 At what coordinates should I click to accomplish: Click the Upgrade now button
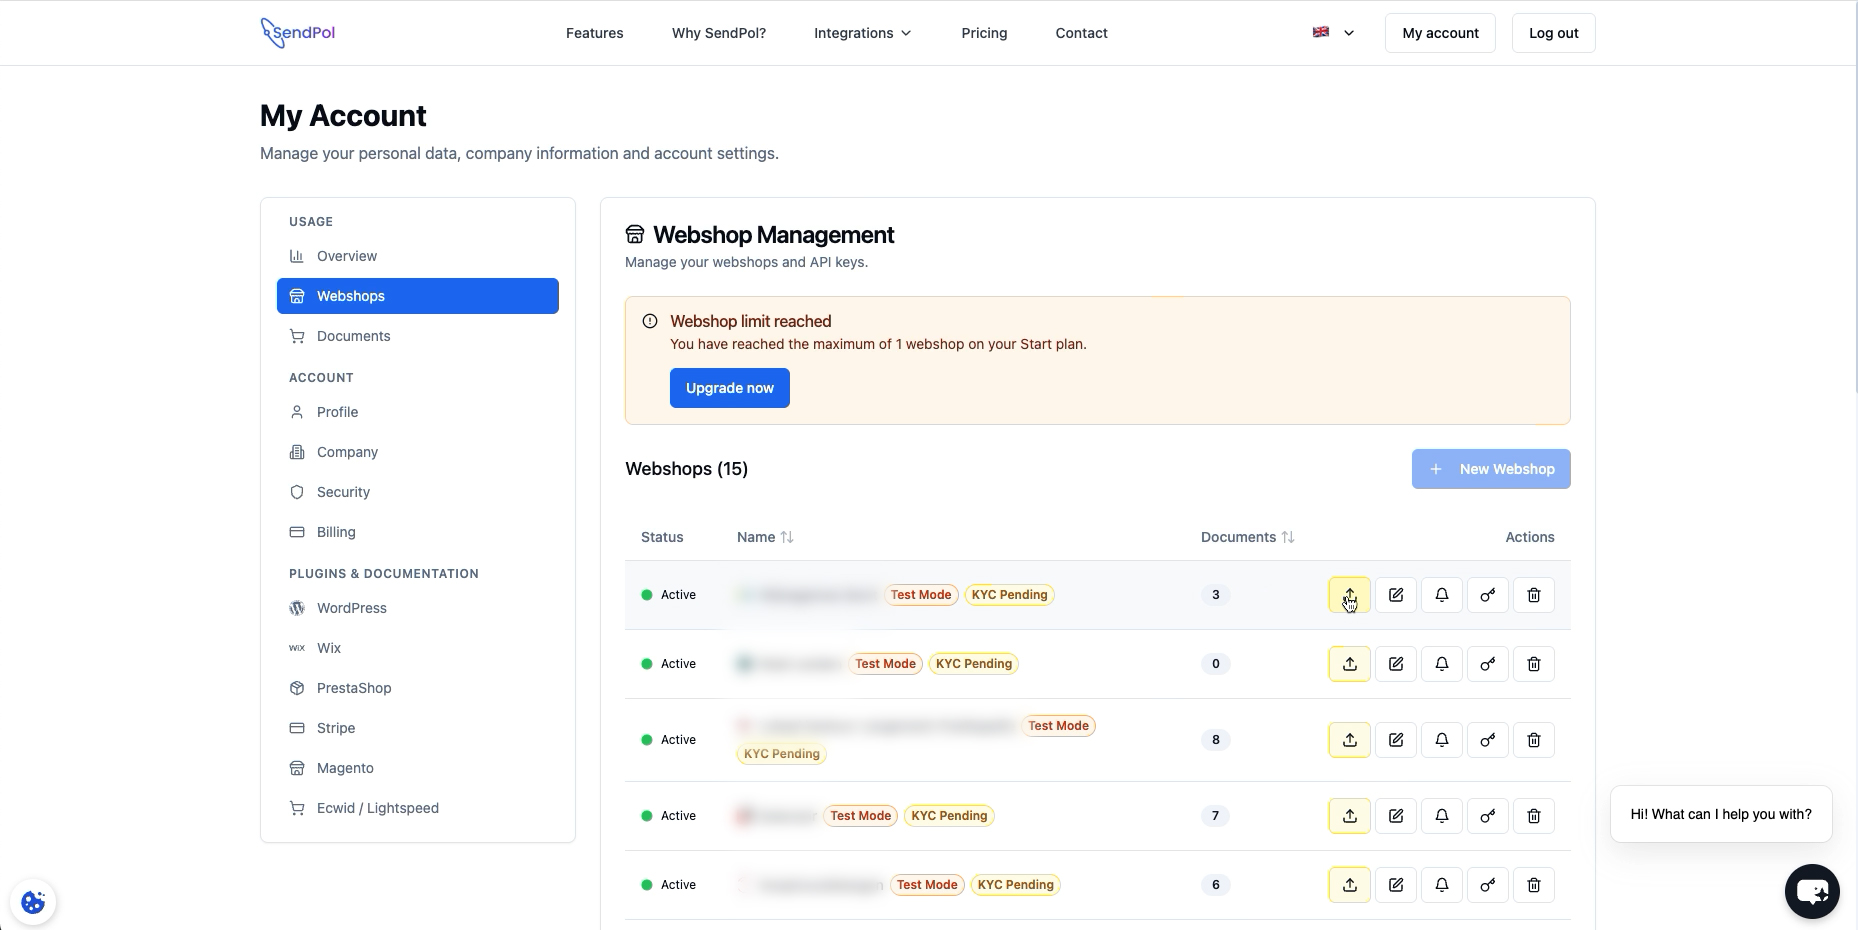tap(729, 388)
